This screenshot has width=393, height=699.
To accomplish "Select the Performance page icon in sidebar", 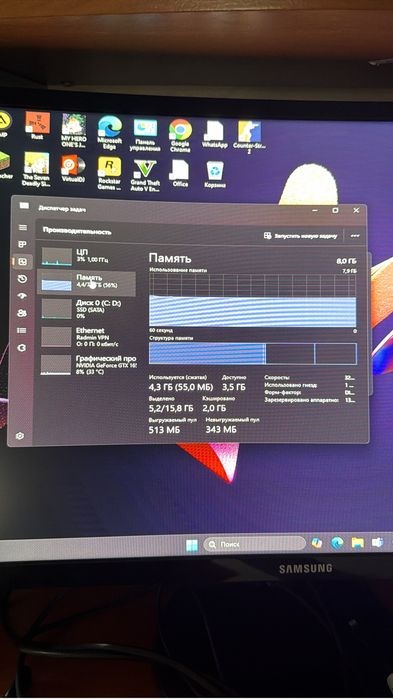I will tap(22, 262).
